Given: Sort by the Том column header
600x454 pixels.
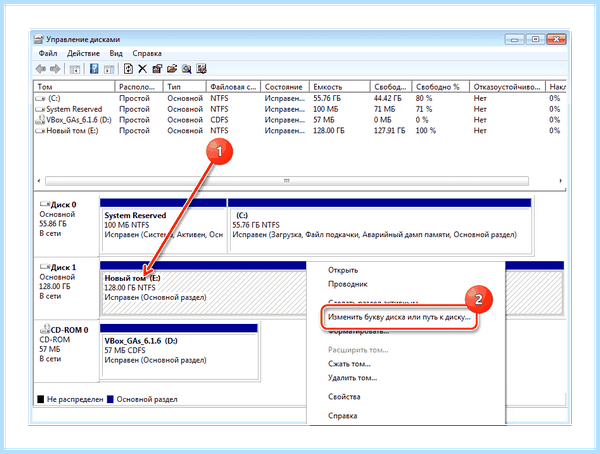Looking at the screenshot, I should point(74,87).
